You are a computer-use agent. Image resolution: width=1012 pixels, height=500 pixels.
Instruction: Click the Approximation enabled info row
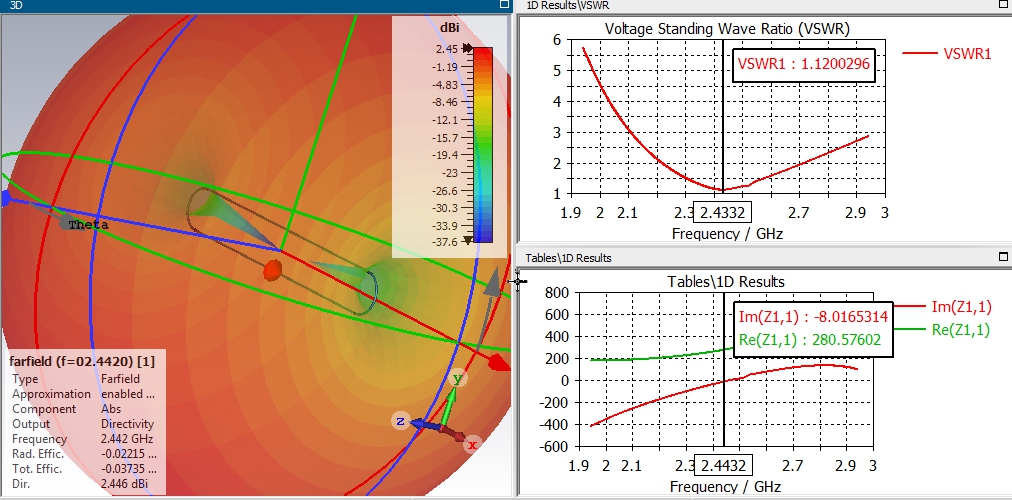pyautogui.click(x=84, y=394)
